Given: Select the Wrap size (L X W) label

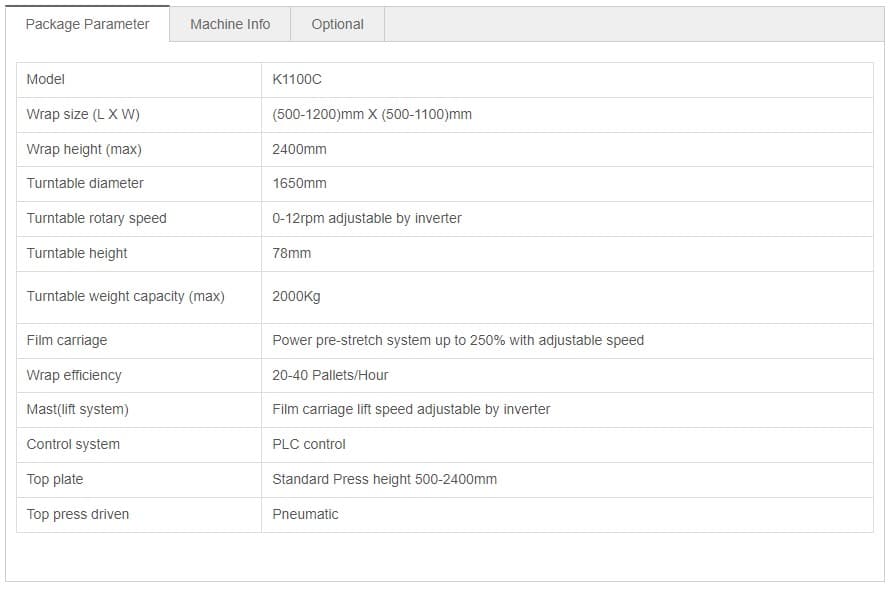Looking at the screenshot, I should tap(83, 114).
